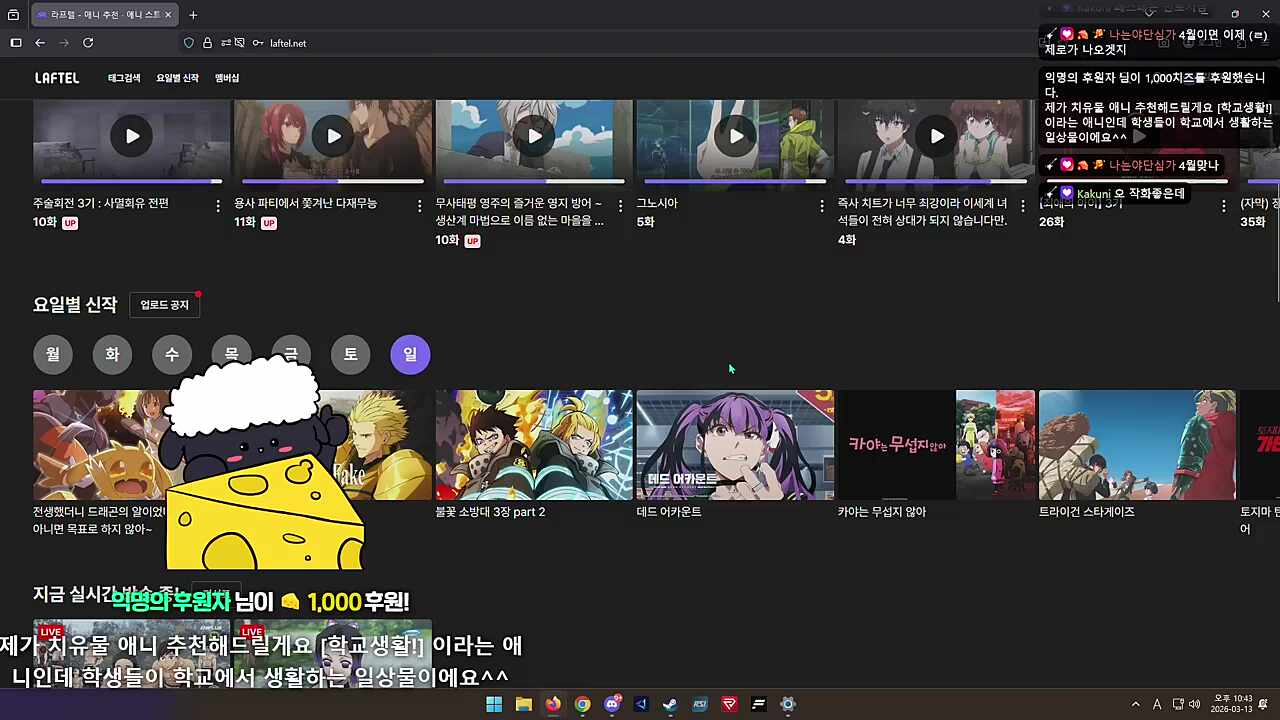Click the progress bar under 주술회전 3기
Viewport: 1280px width, 720px height.
coord(131,181)
